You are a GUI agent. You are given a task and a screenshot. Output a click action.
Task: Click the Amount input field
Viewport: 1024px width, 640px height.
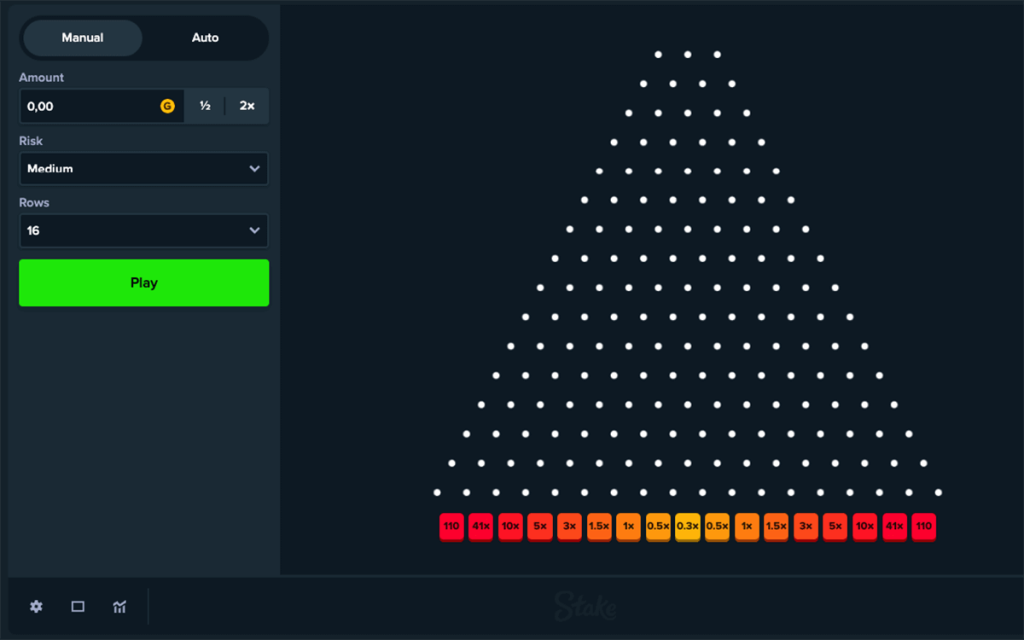[x=90, y=106]
